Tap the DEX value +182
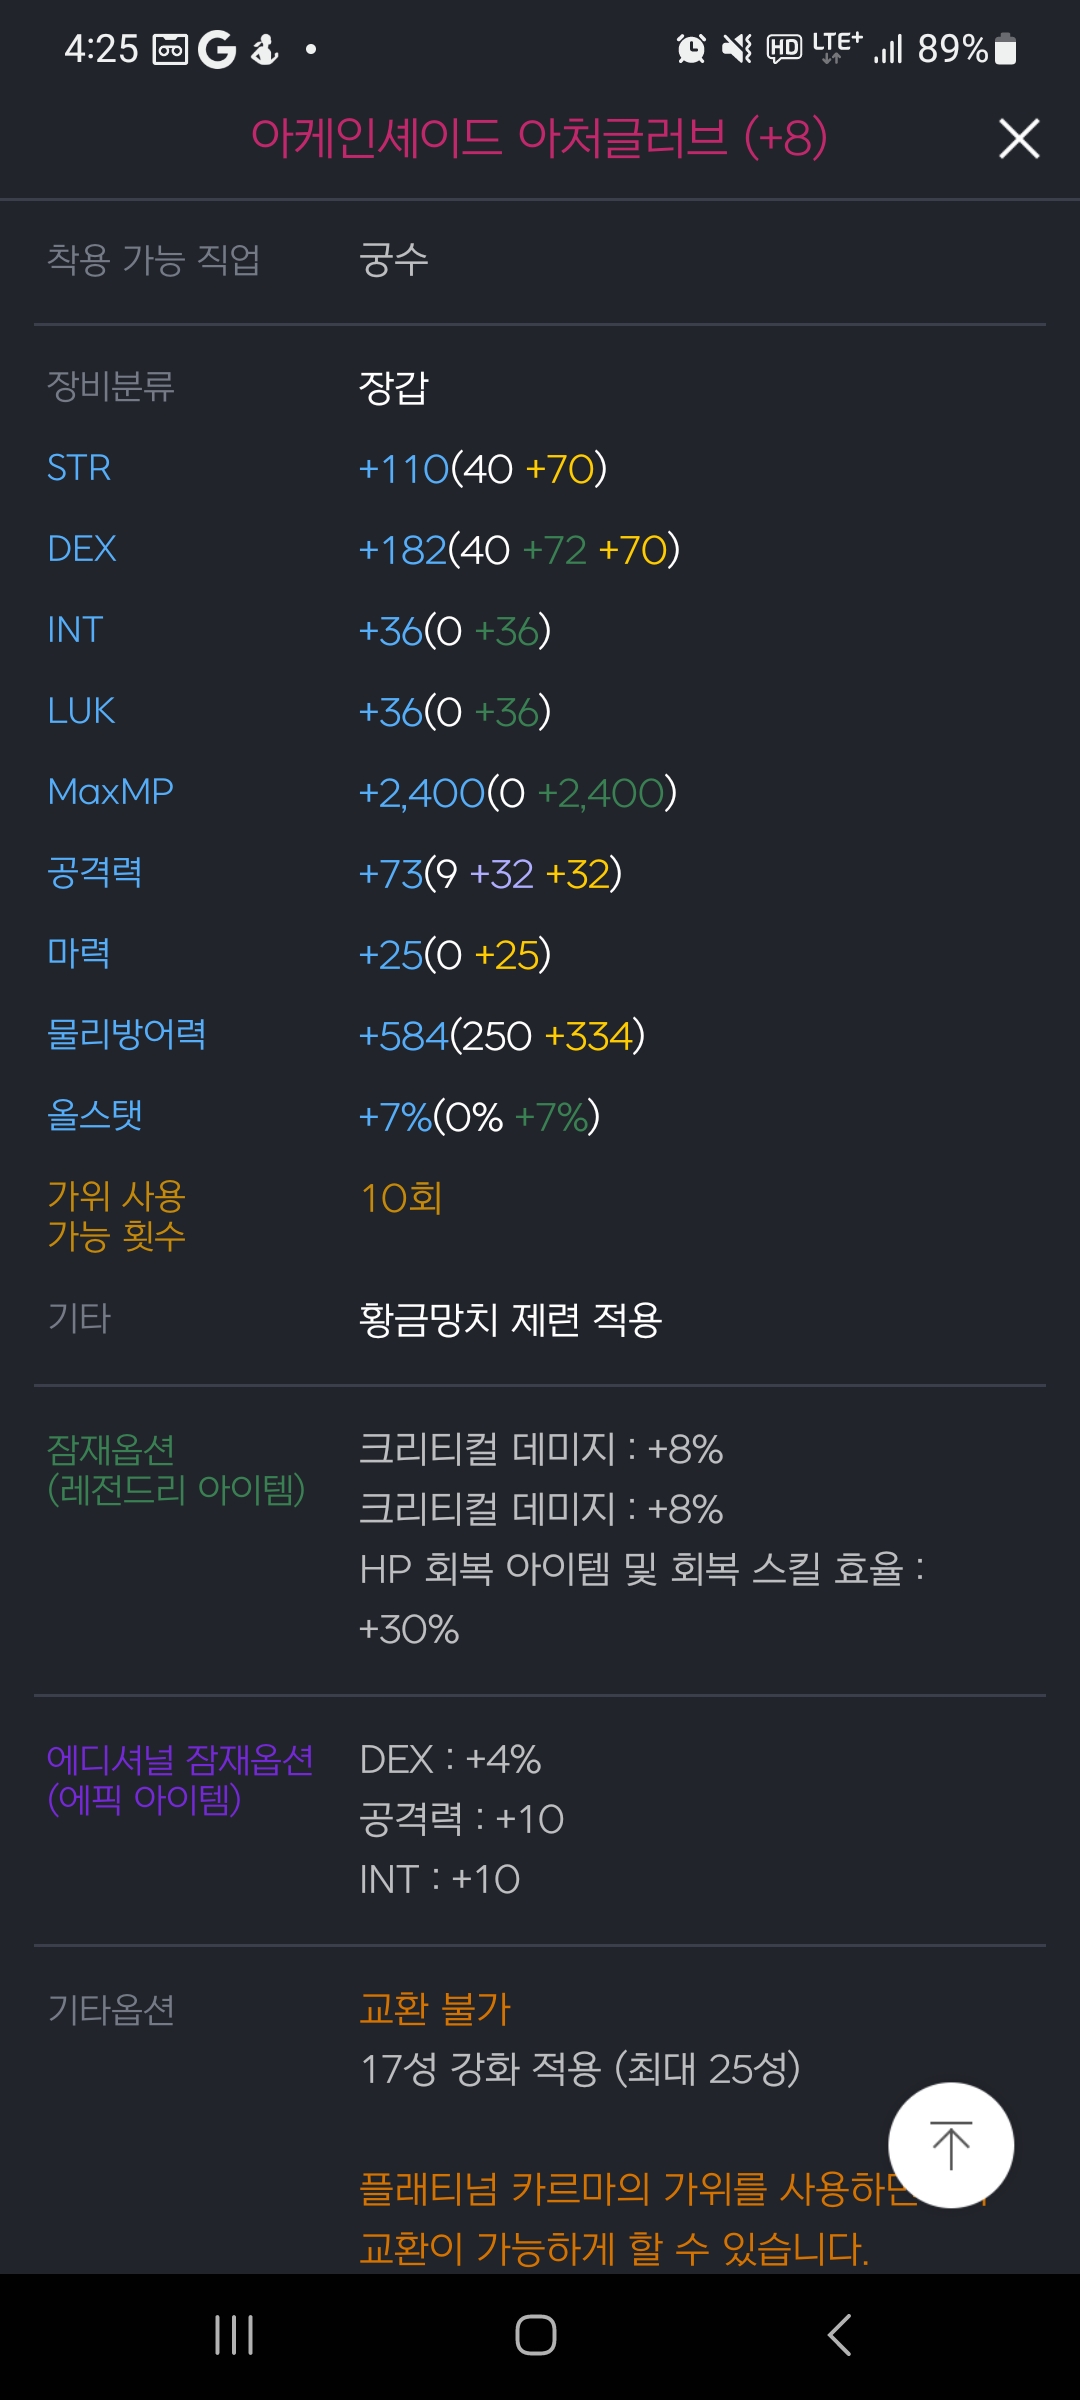The image size is (1080, 2400). tap(402, 550)
